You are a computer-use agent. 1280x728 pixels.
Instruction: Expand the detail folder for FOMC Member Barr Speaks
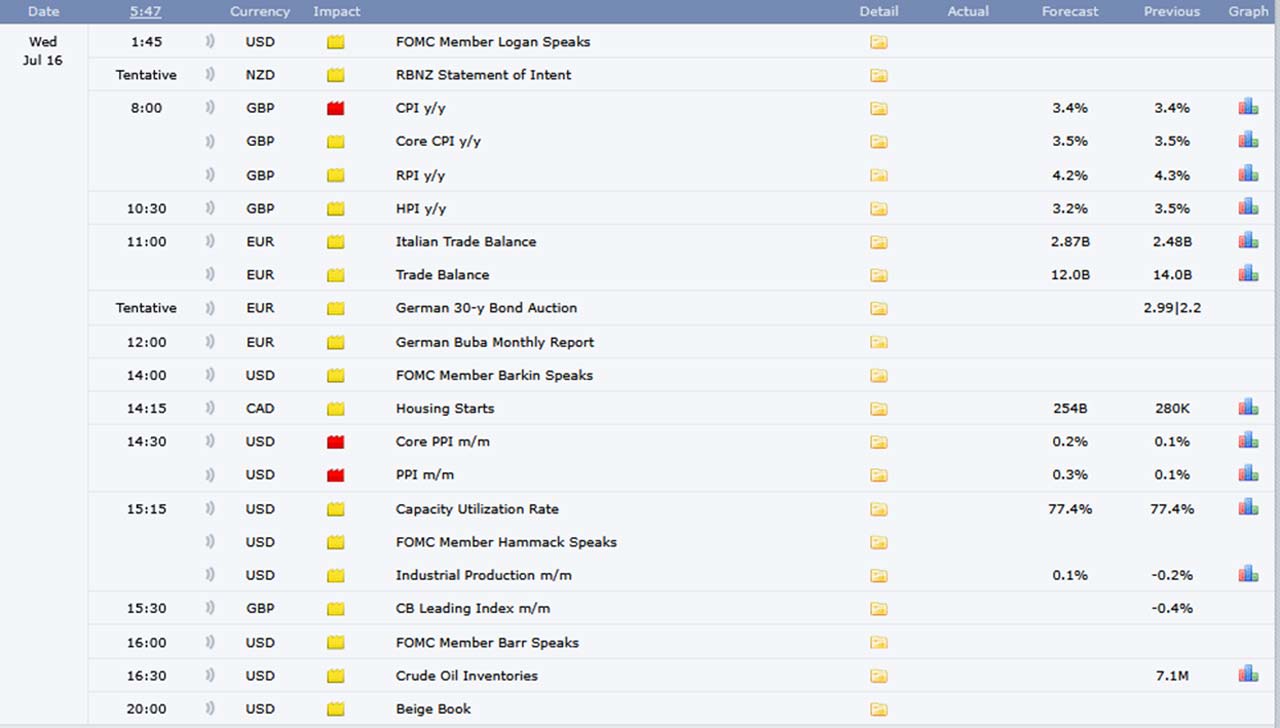tap(878, 643)
